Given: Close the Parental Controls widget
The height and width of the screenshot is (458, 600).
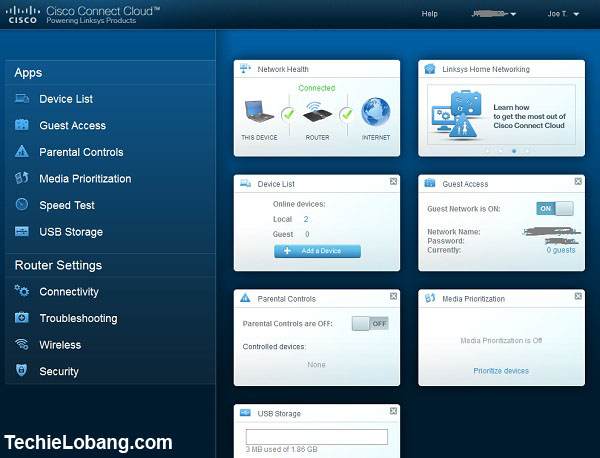Looking at the screenshot, I should [x=393, y=296].
